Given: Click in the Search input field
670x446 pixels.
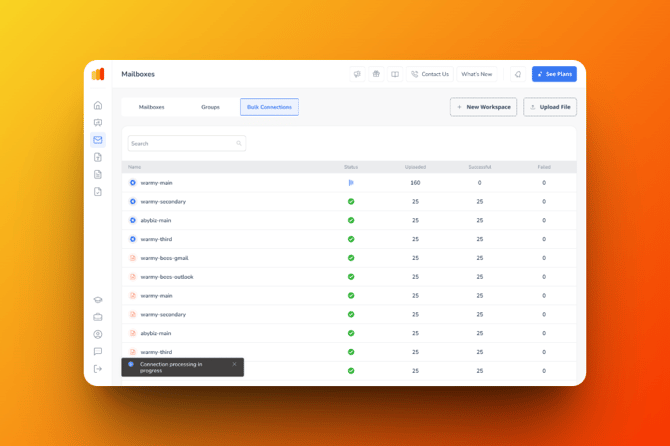Looking at the screenshot, I should pos(182,144).
